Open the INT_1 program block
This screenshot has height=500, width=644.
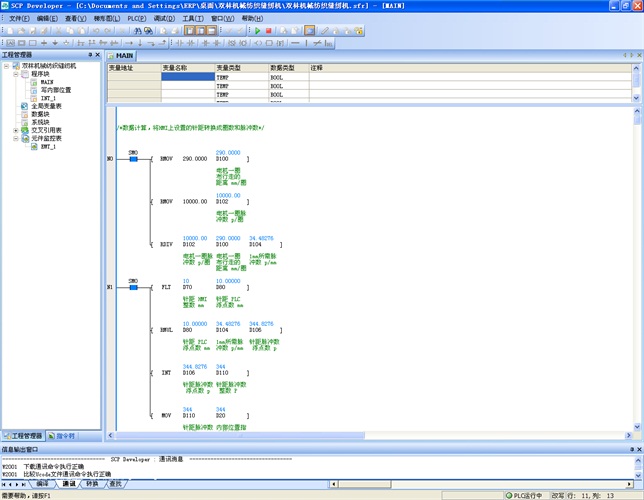tap(48, 98)
